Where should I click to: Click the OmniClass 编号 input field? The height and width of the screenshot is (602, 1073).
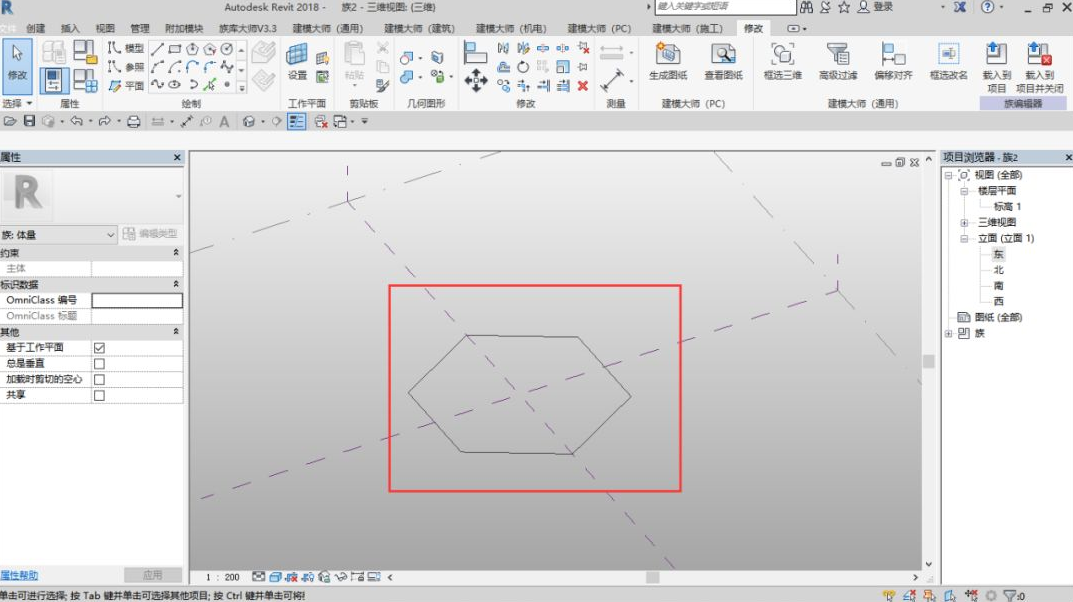click(137, 300)
